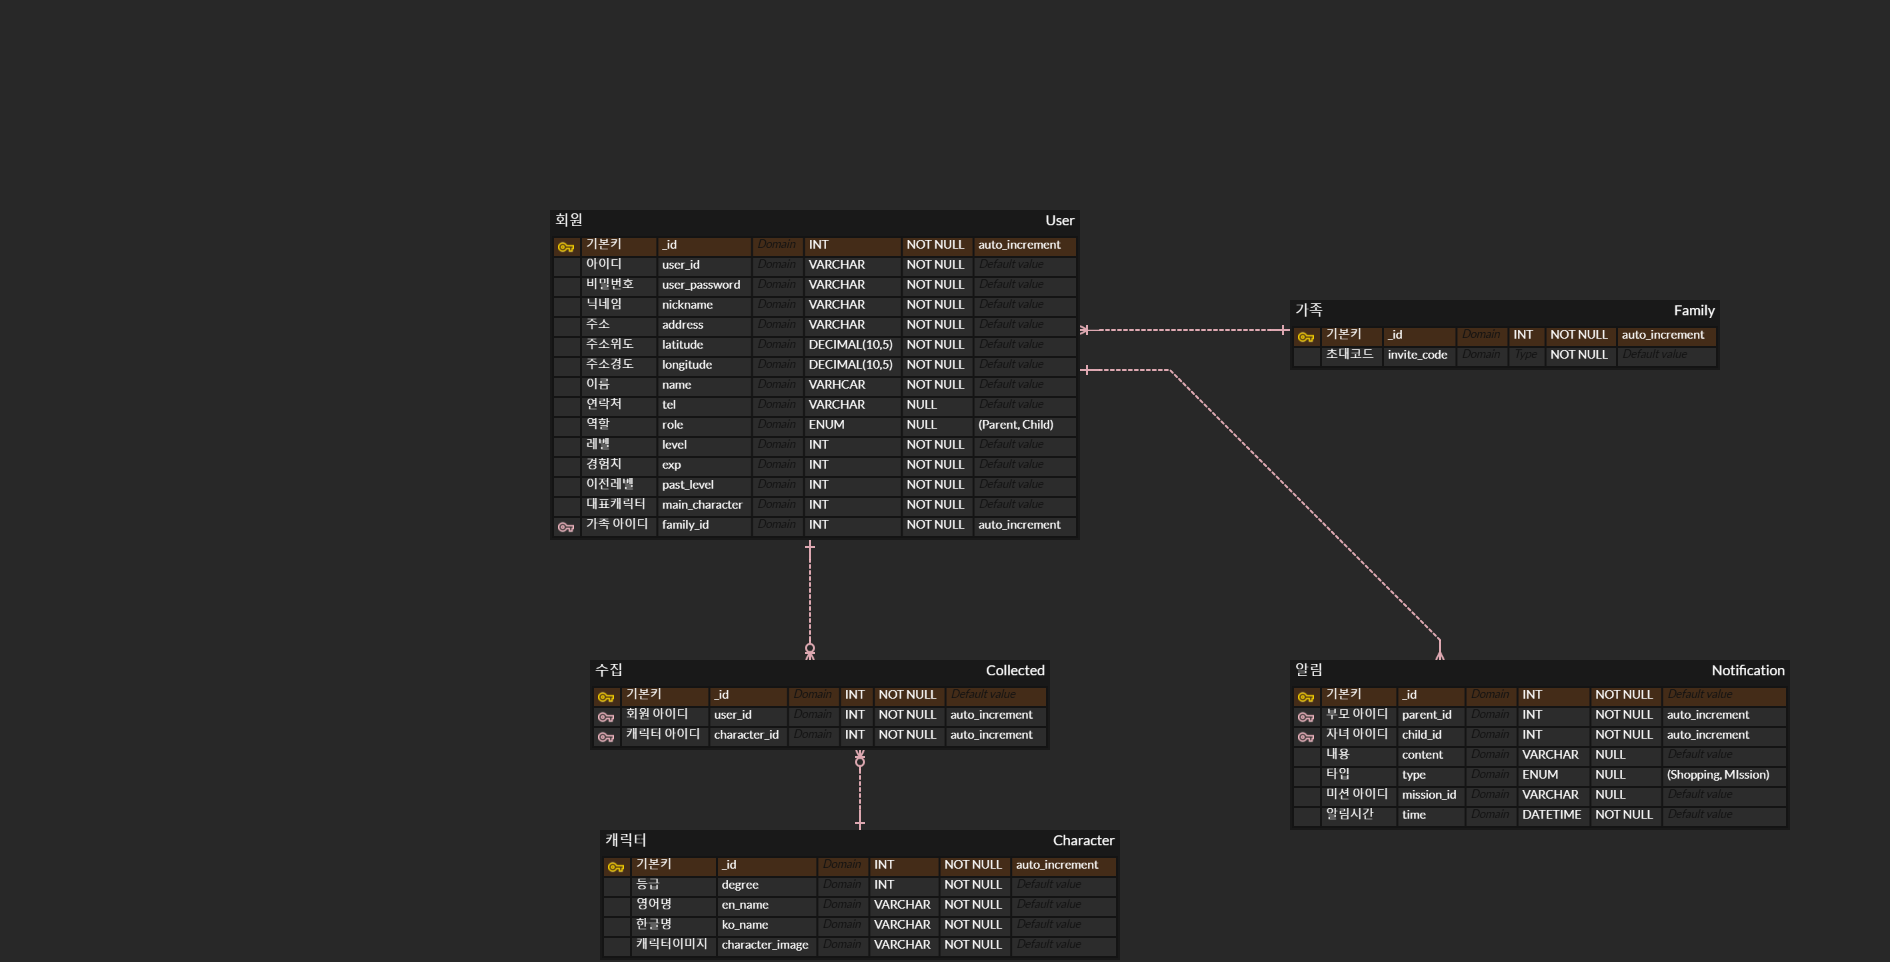Viewport: 1890px width, 962px height.
Task: Click the child_id column in Notification
Action: pyautogui.click(x=1421, y=735)
